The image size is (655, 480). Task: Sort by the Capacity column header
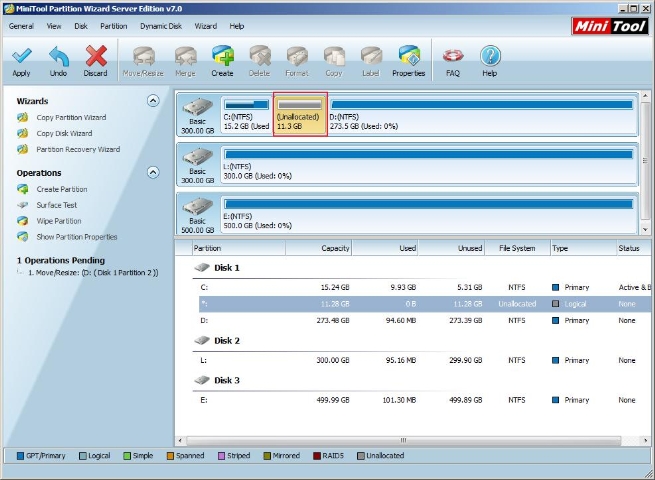tap(319, 248)
